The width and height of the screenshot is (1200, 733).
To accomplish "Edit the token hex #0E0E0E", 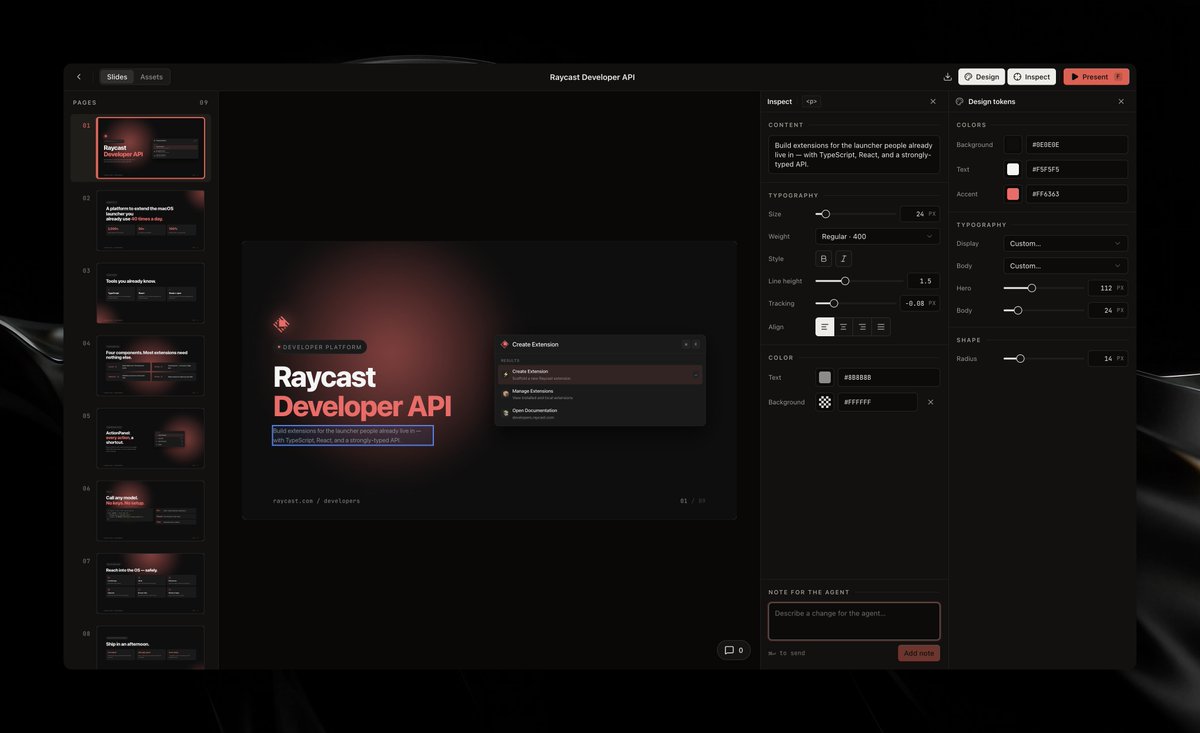I will pos(1077,145).
